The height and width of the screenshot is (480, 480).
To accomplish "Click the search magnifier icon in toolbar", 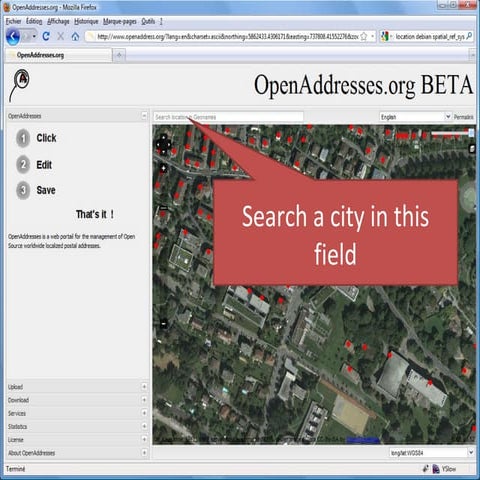I will pos(469,36).
